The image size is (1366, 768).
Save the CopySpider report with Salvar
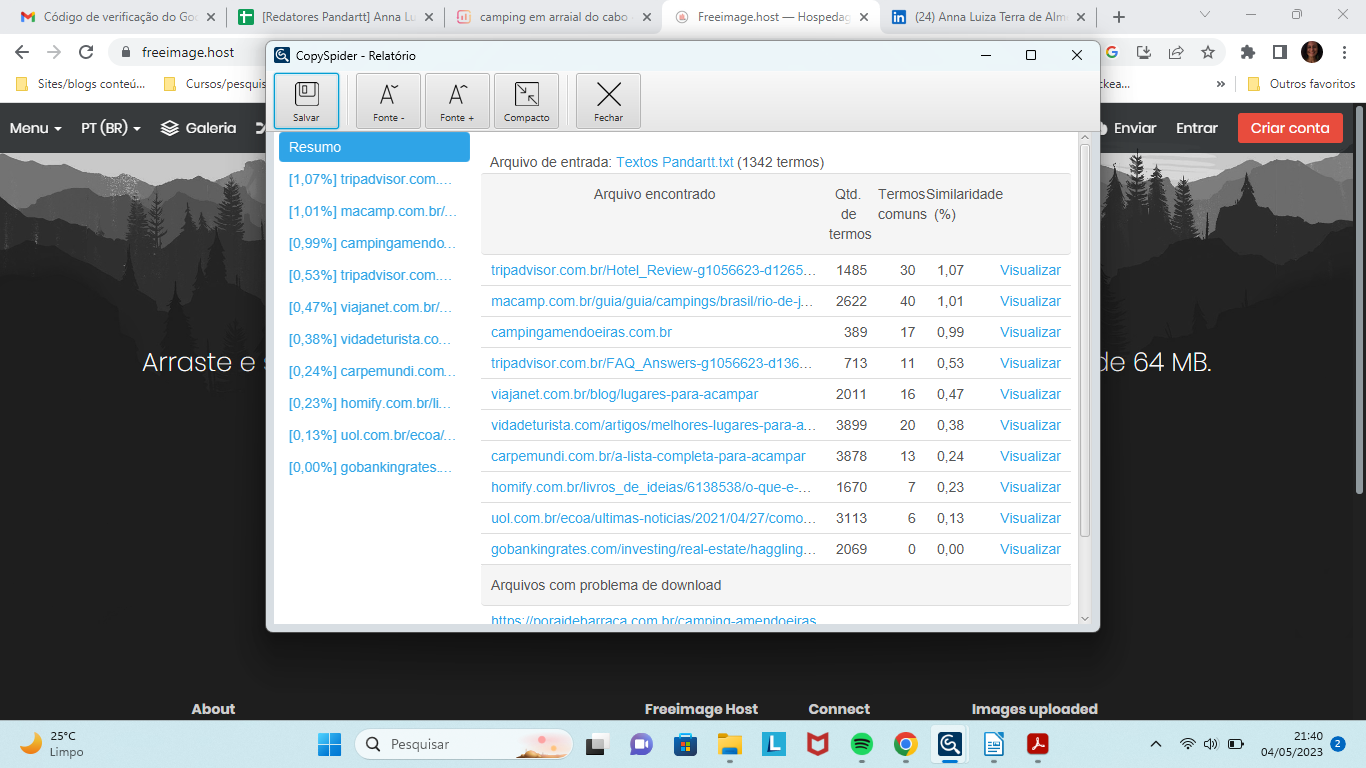(306, 101)
